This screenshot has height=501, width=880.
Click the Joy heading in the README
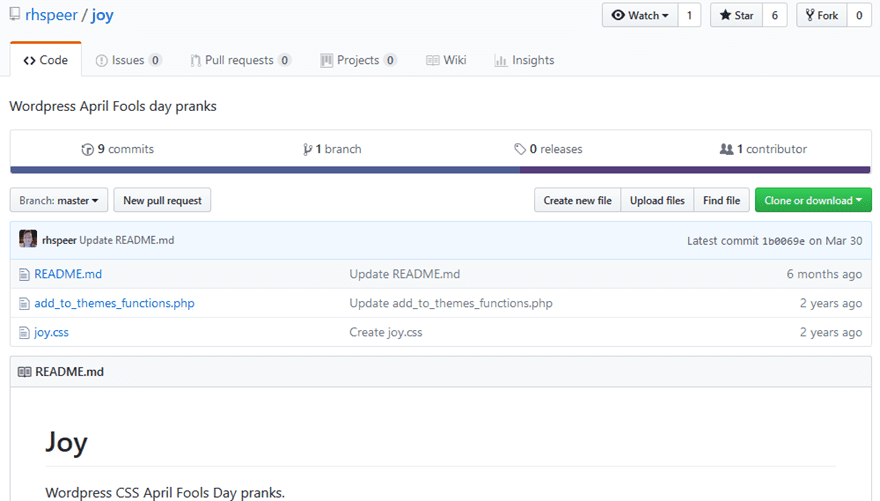[66, 442]
